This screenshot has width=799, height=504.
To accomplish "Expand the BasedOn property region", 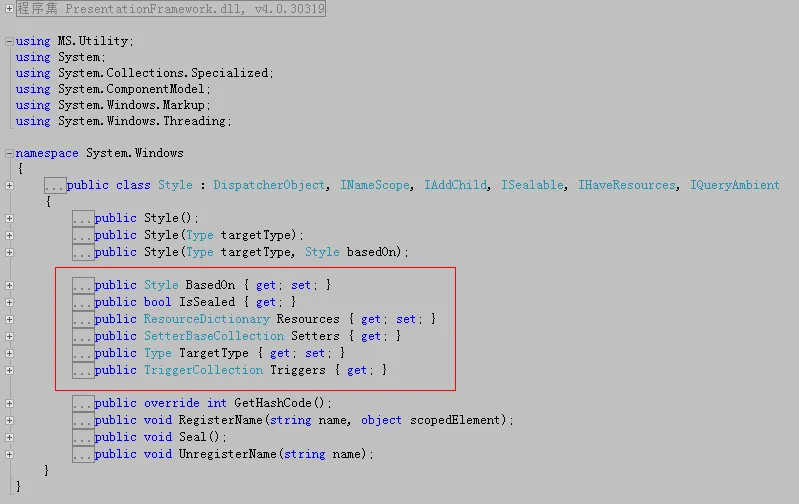I will (9, 285).
